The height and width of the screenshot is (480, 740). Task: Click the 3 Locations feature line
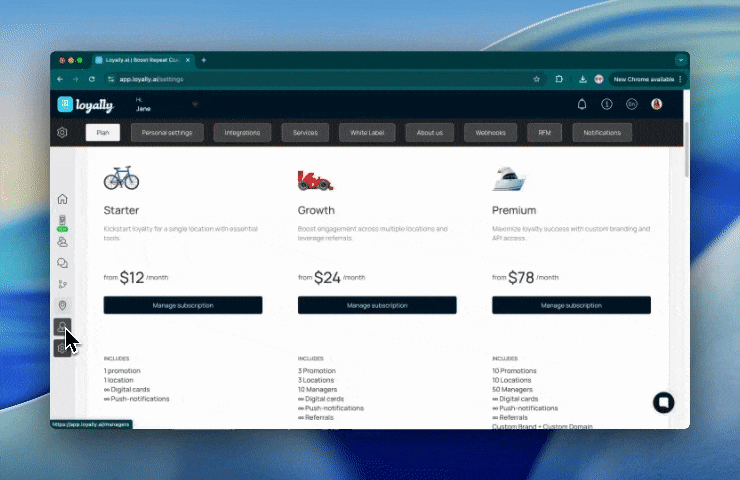tap(316, 380)
